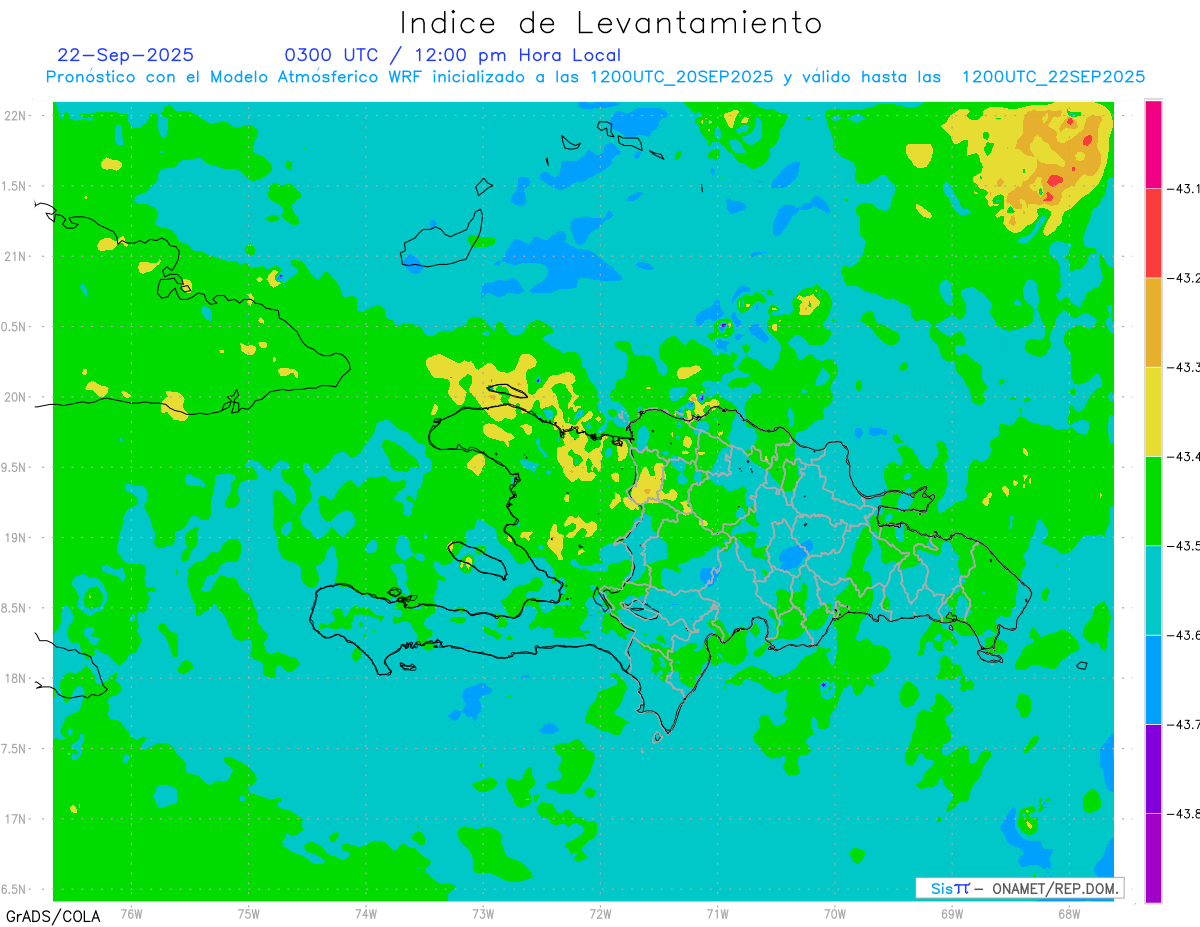
Task: Pick the purple legend swatch above -43.8
Action: (1153, 768)
